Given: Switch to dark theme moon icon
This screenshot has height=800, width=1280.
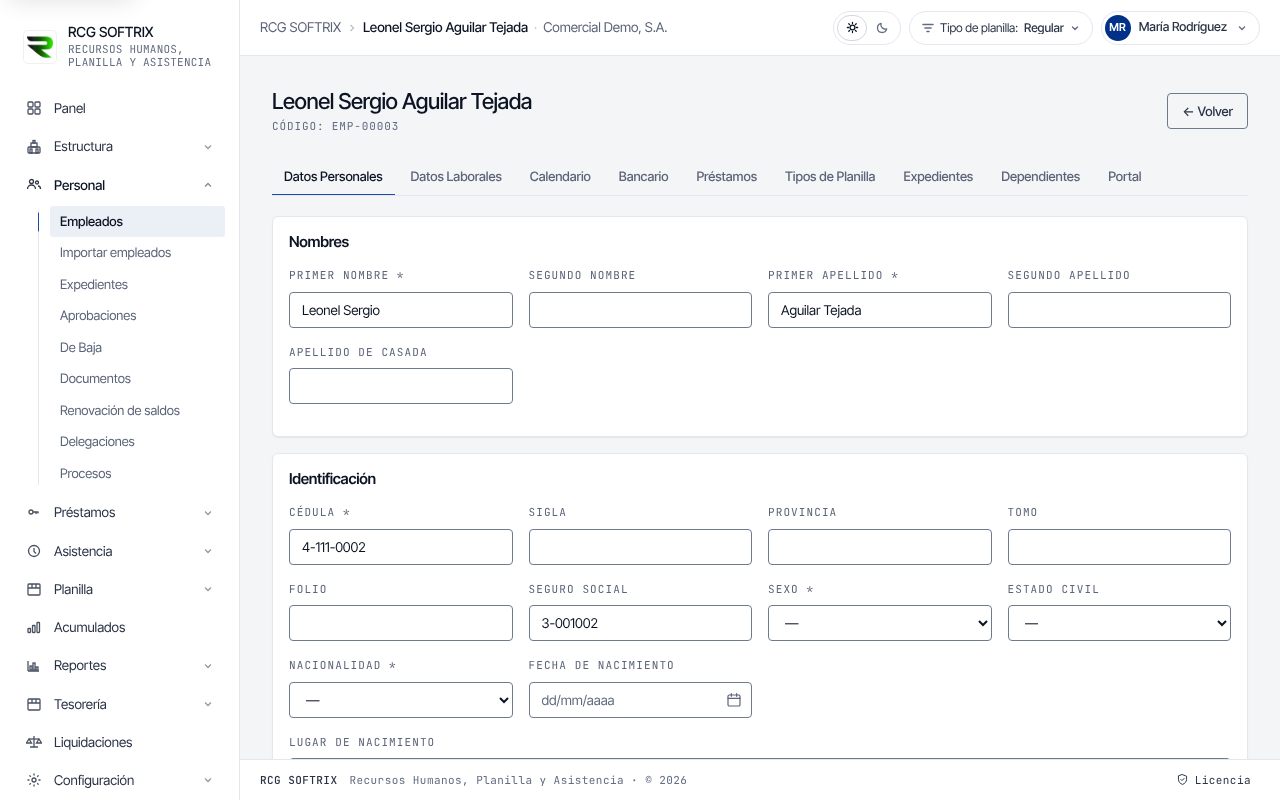Looking at the screenshot, I should tap(882, 28).
